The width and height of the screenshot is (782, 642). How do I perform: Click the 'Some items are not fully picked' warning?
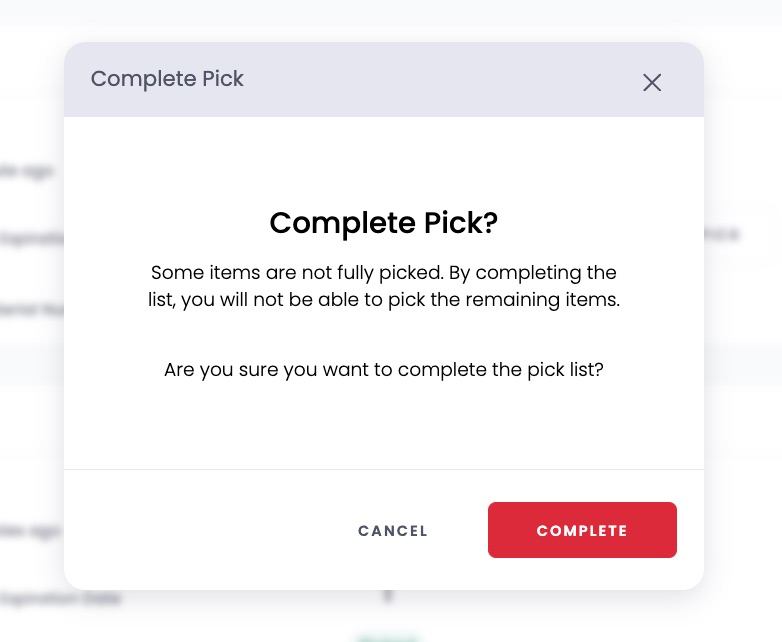[x=297, y=273]
